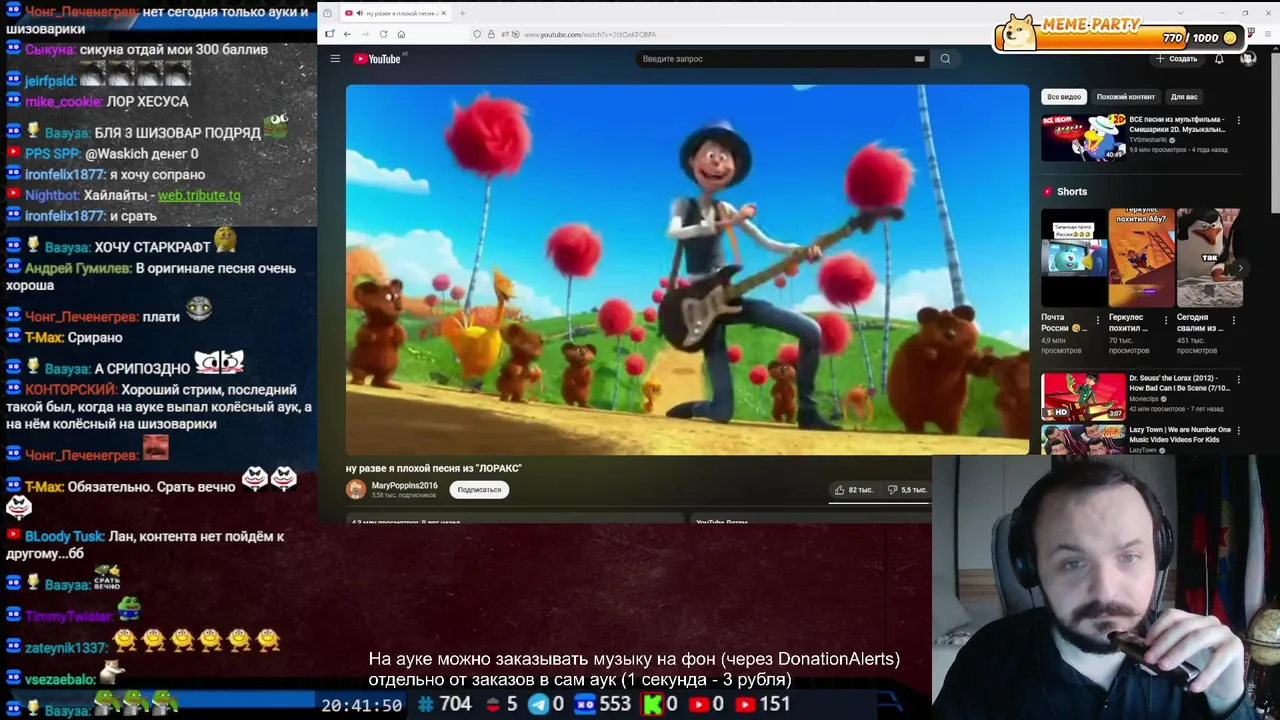Click chat username ironfelix1877 saying сопрано
Screen dimensions: 1280x720
65,174
